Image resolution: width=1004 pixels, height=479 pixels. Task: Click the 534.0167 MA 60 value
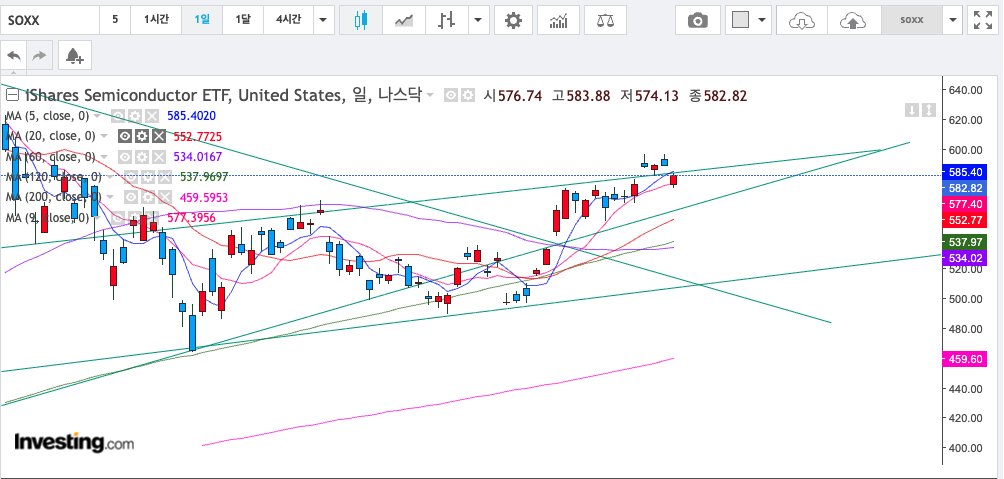pos(198,157)
